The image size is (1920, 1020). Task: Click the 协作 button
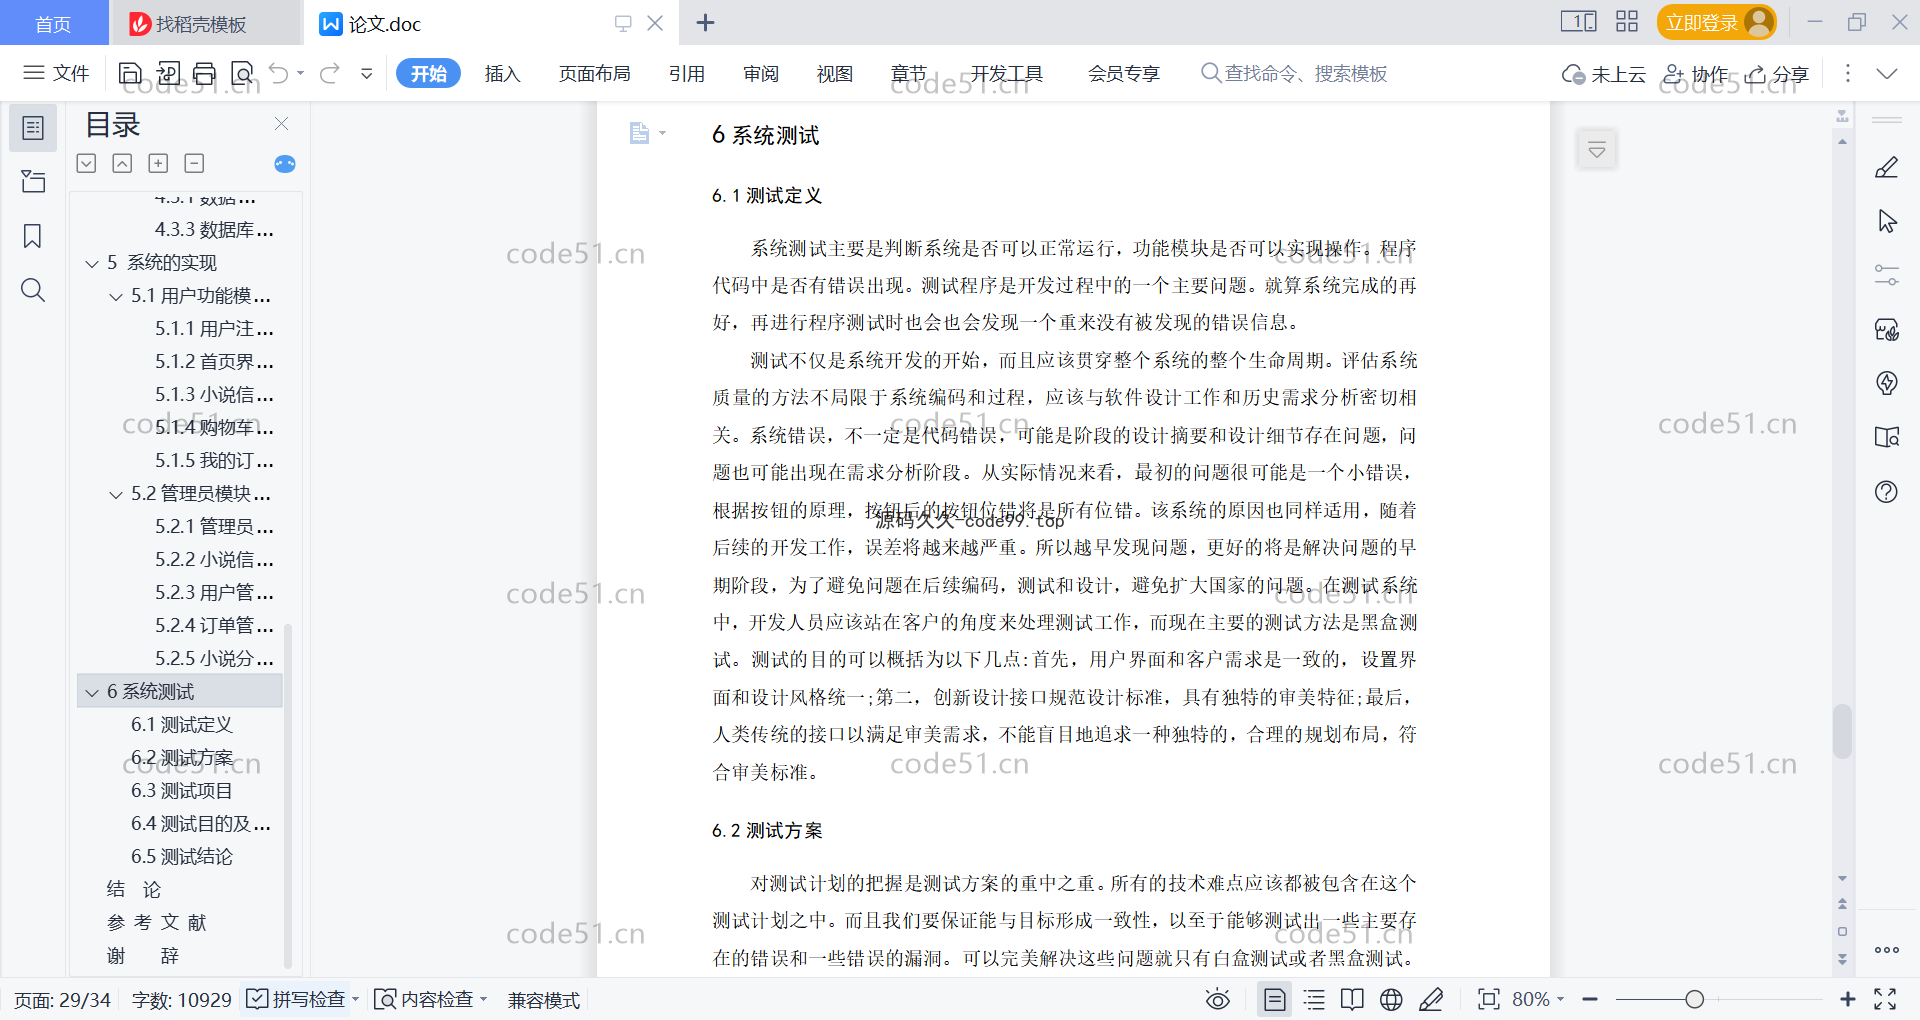coord(1696,74)
